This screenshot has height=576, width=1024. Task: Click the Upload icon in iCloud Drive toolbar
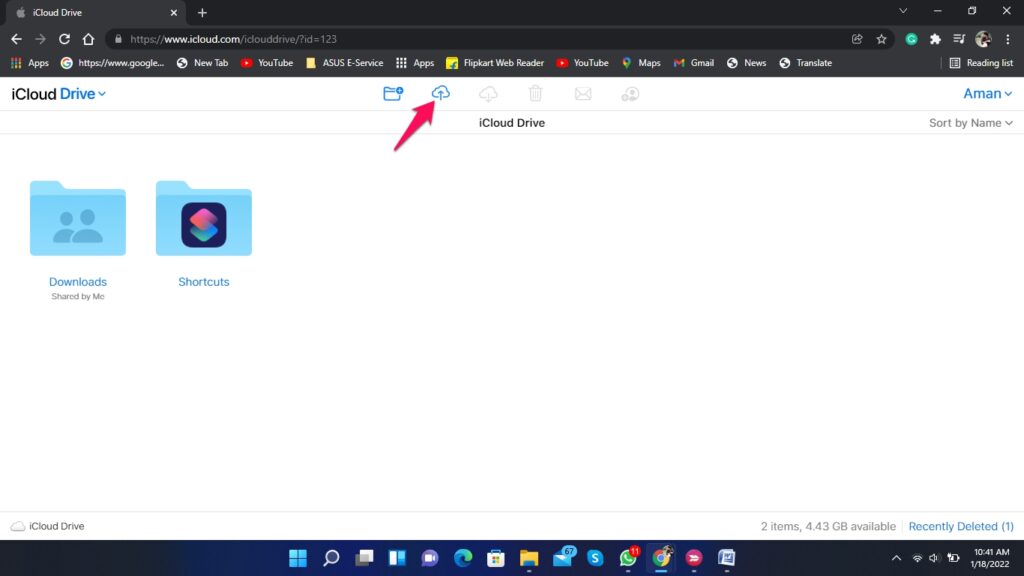coord(441,93)
